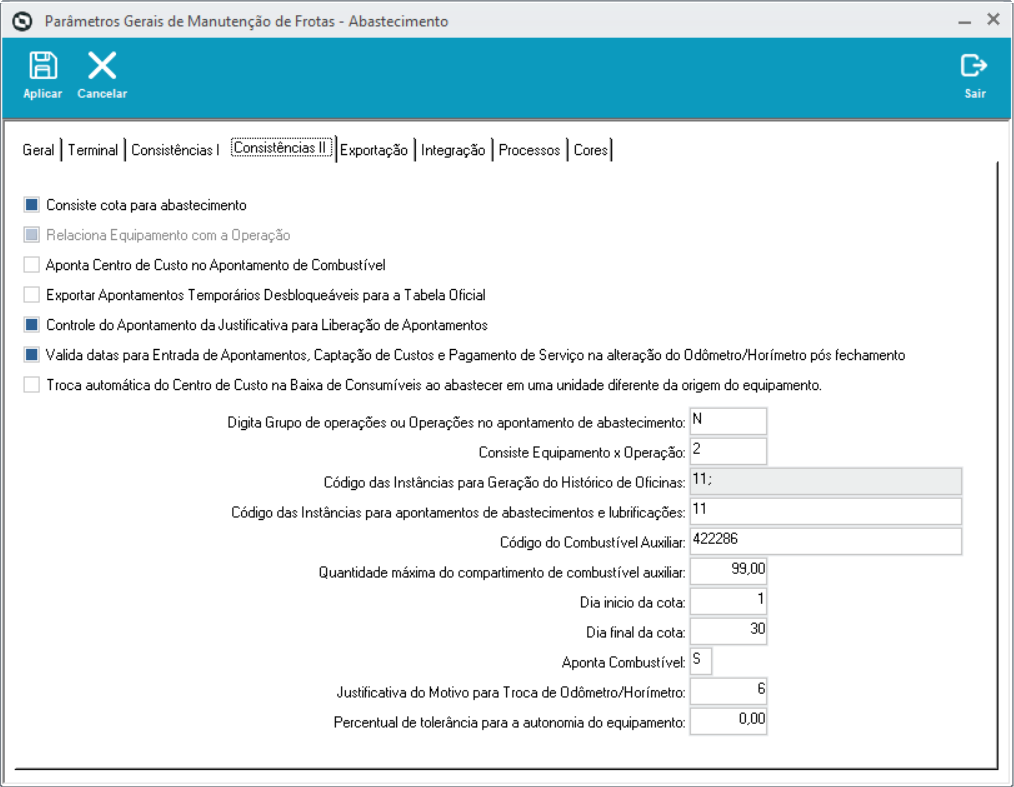Enable Aponta Centro de Custo checkbox
The width and height of the screenshot is (1014, 787).
31,264
